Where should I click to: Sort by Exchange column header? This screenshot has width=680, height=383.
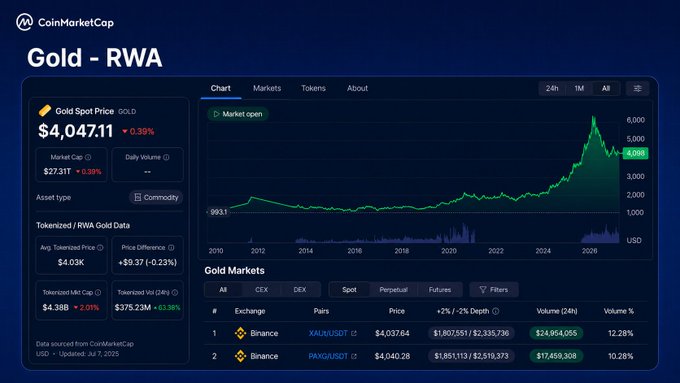coord(250,311)
